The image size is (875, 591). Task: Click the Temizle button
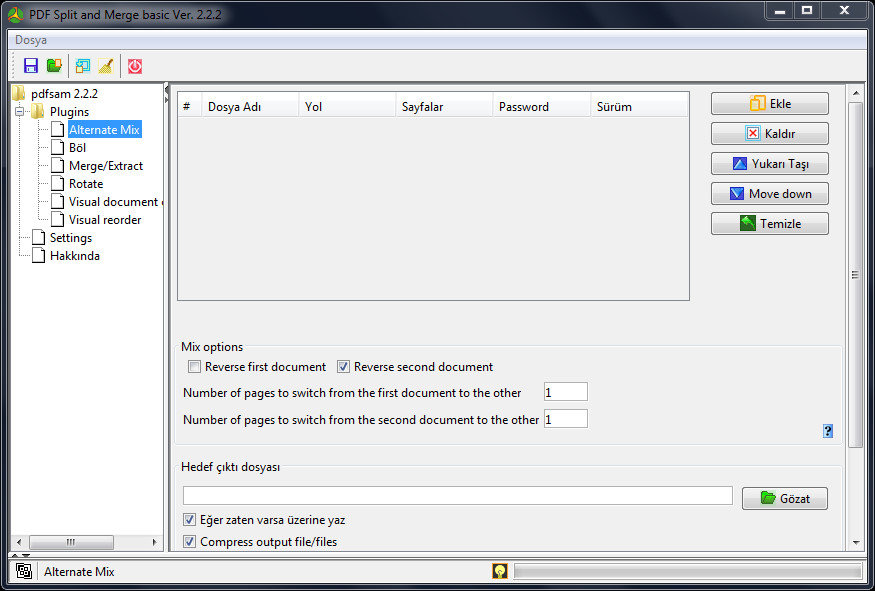[x=770, y=224]
